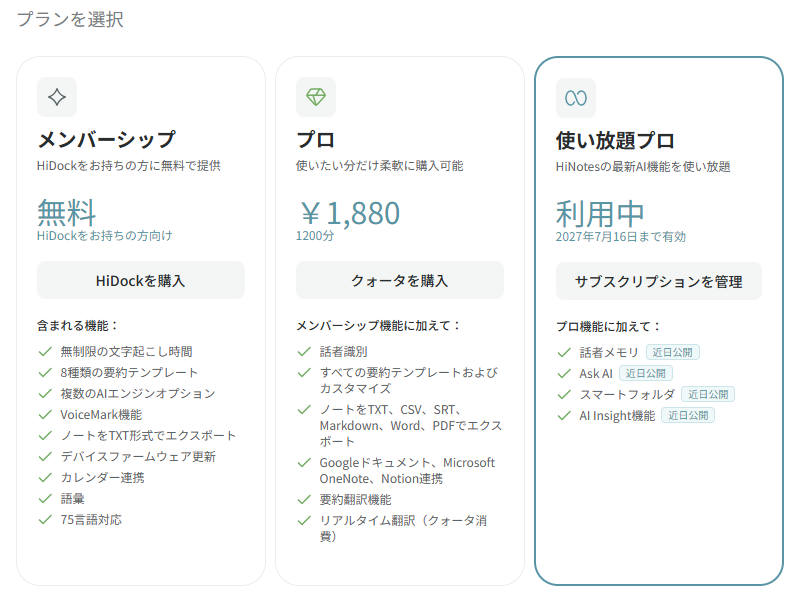Screen dimensions: 792x592
Task: Click the 近日公開 badge beside AI Insight機能
Action: pos(688,415)
